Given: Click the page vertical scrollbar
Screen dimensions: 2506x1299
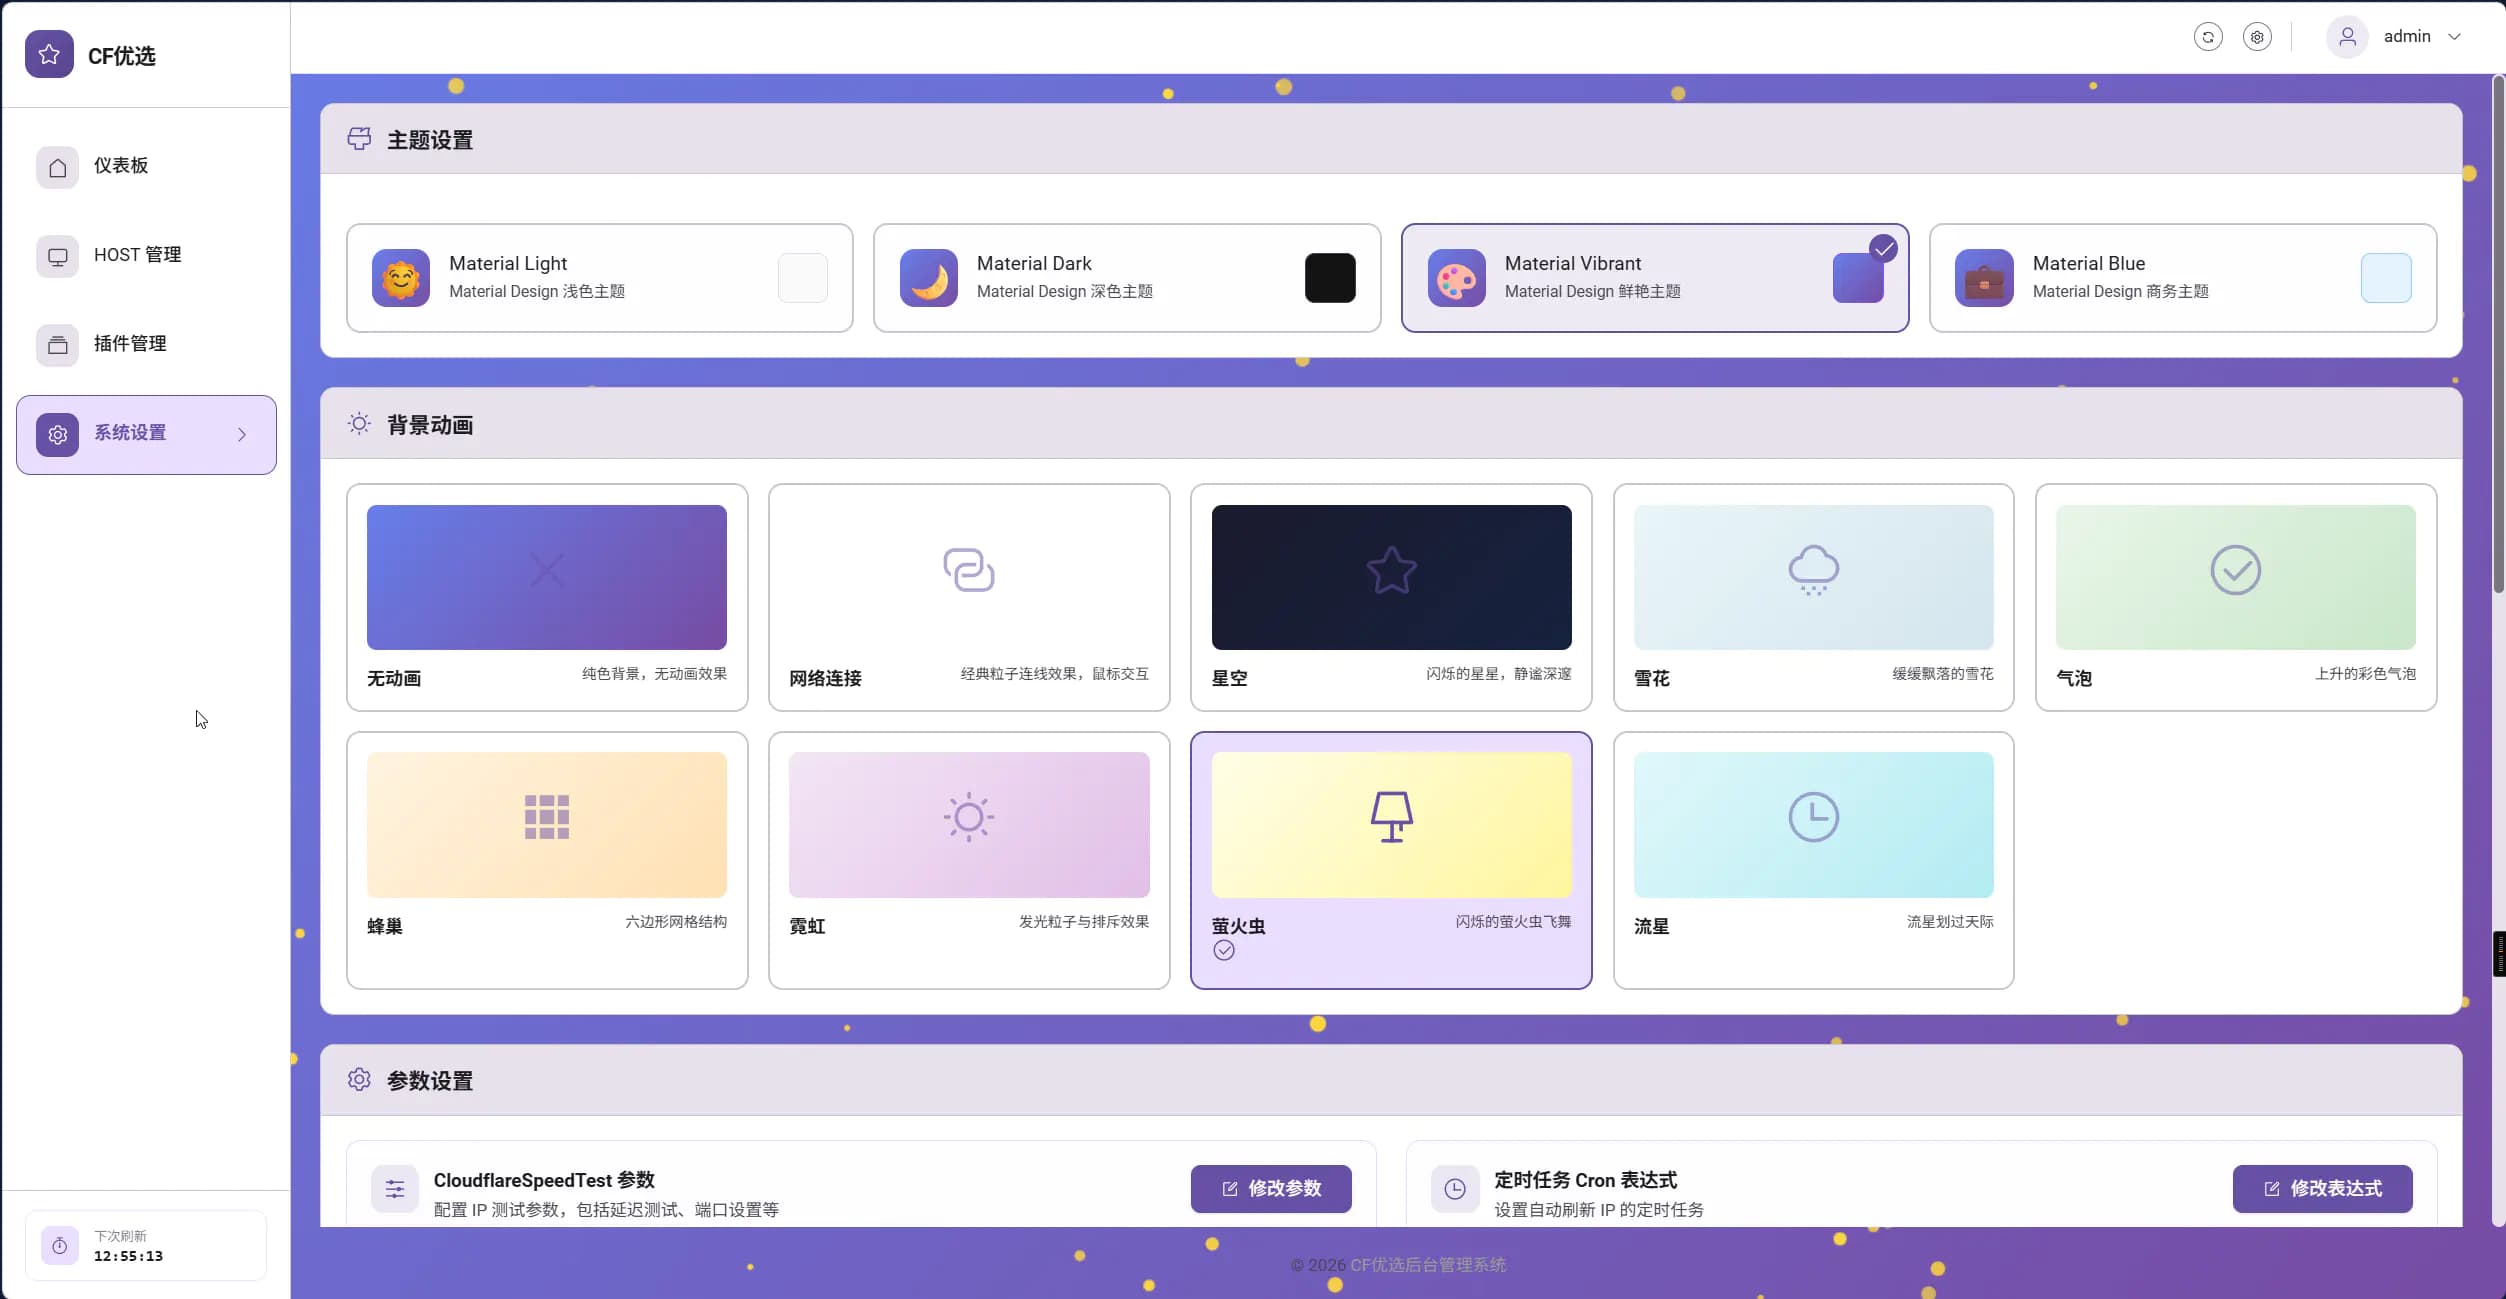Looking at the screenshot, I should click(2498, 335).
